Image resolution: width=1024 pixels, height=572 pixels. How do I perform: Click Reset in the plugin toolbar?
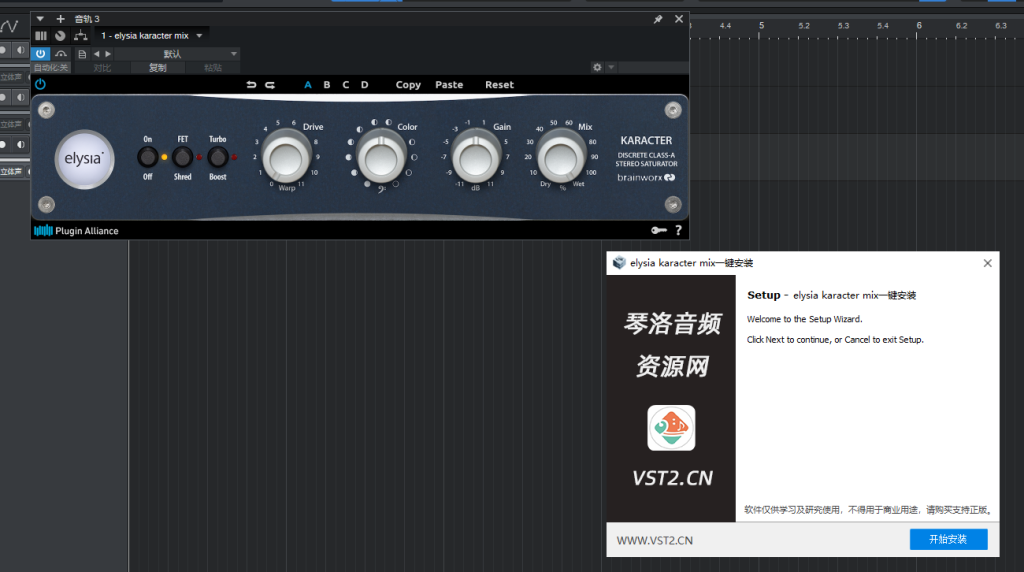pyautogui.click(x=499, y=85)
